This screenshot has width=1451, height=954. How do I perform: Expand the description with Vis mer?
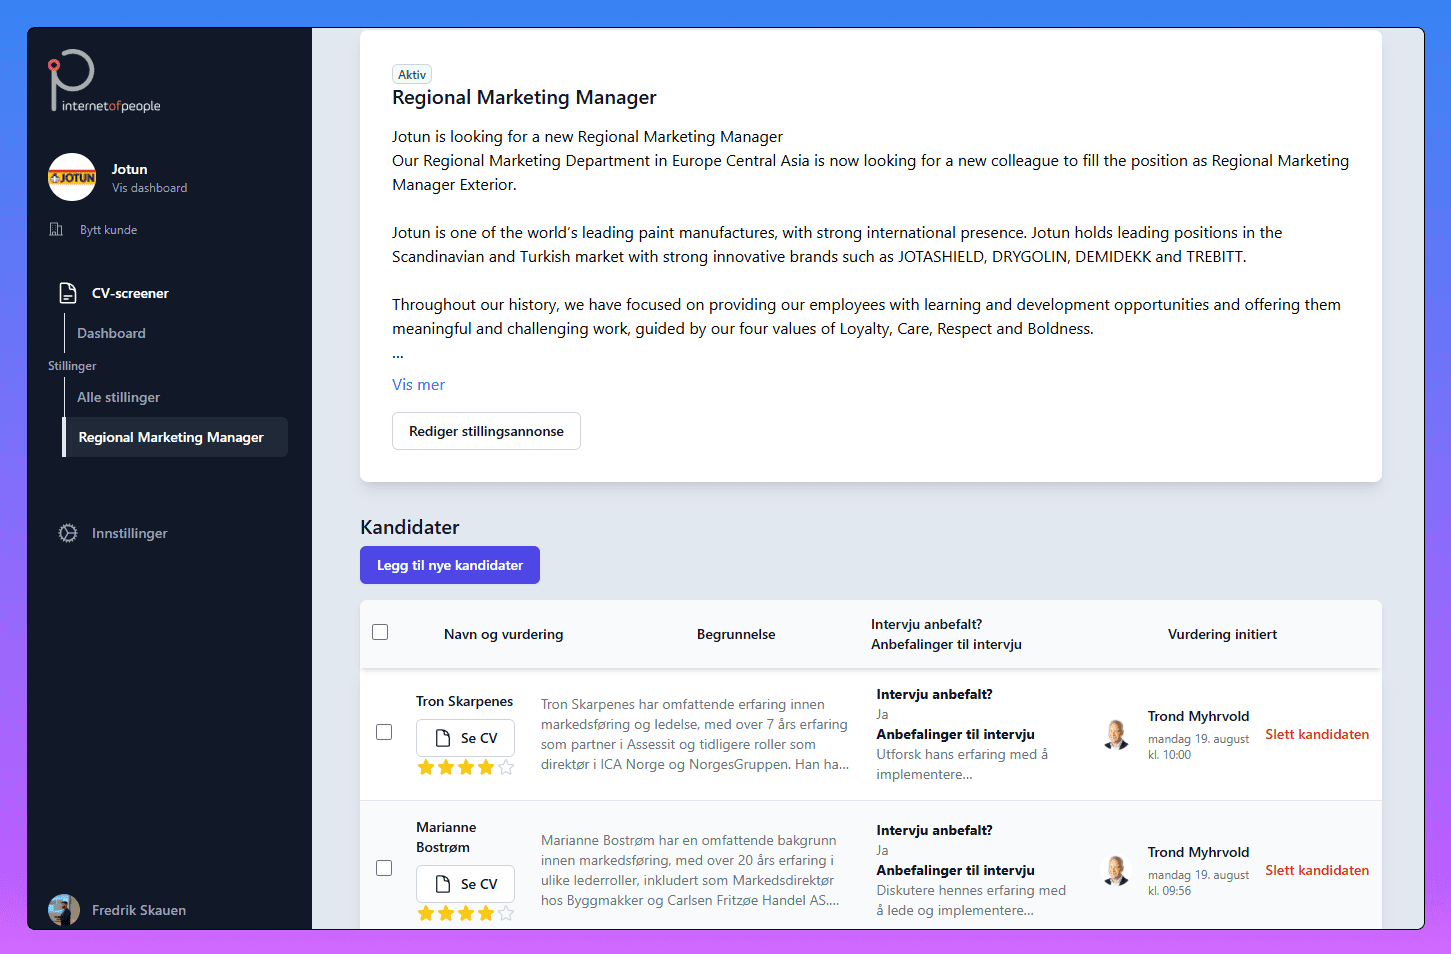pyautogui.click(x=418, y=385)
